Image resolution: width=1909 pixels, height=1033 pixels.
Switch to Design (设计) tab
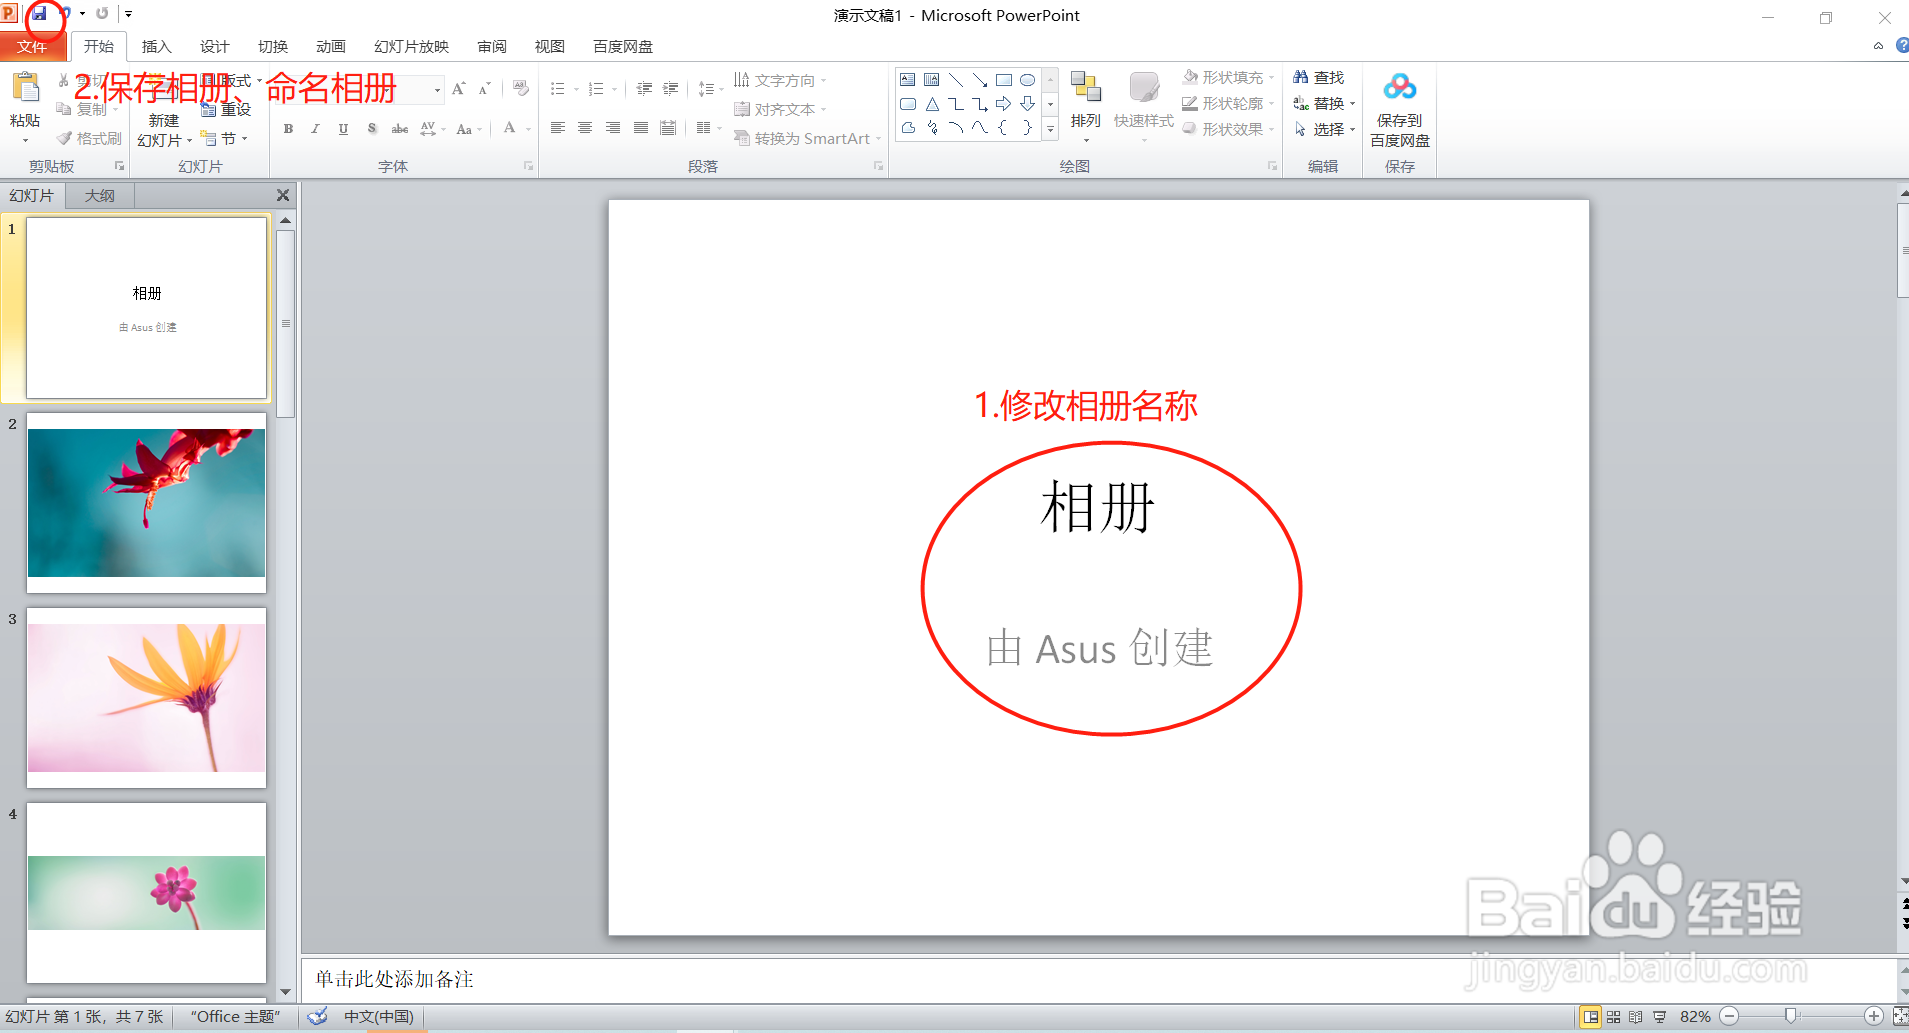[215, 47]
